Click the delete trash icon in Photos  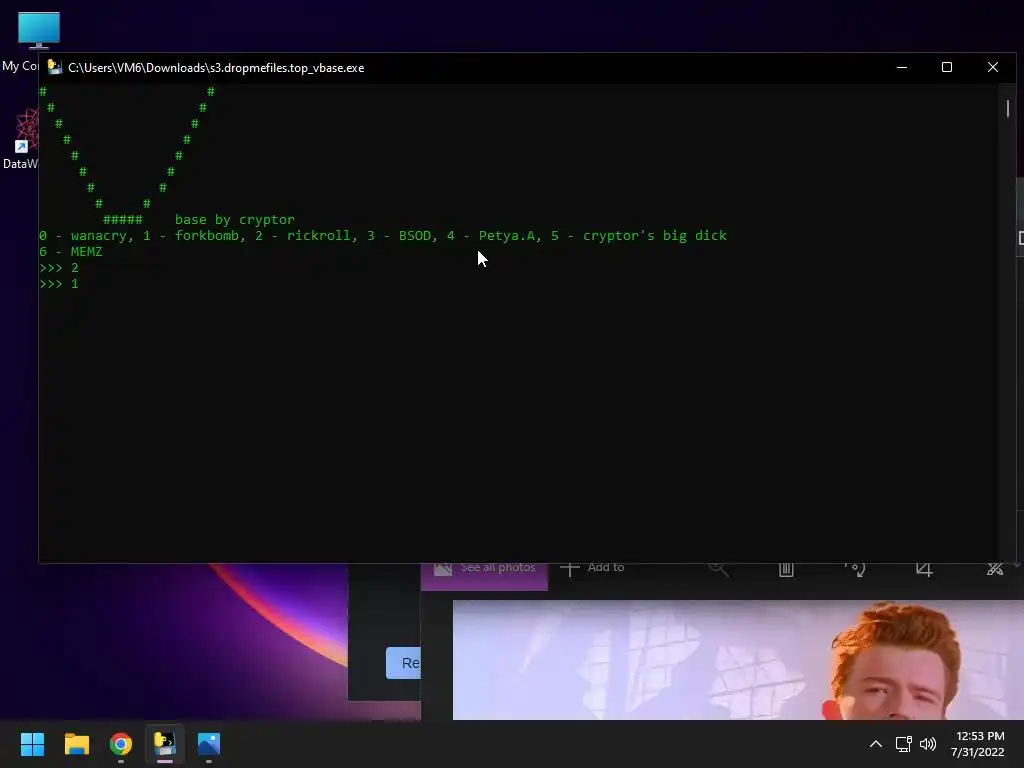[786, 568]
